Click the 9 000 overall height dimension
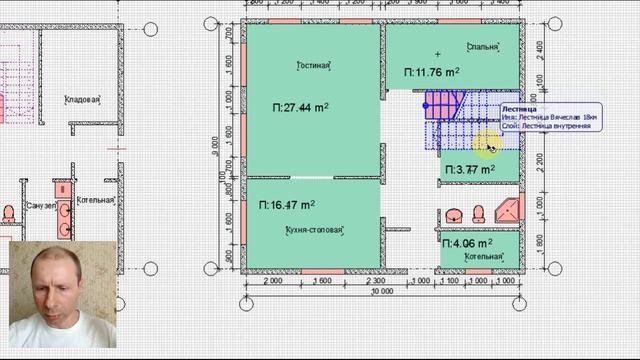 [x=215, y=146]
